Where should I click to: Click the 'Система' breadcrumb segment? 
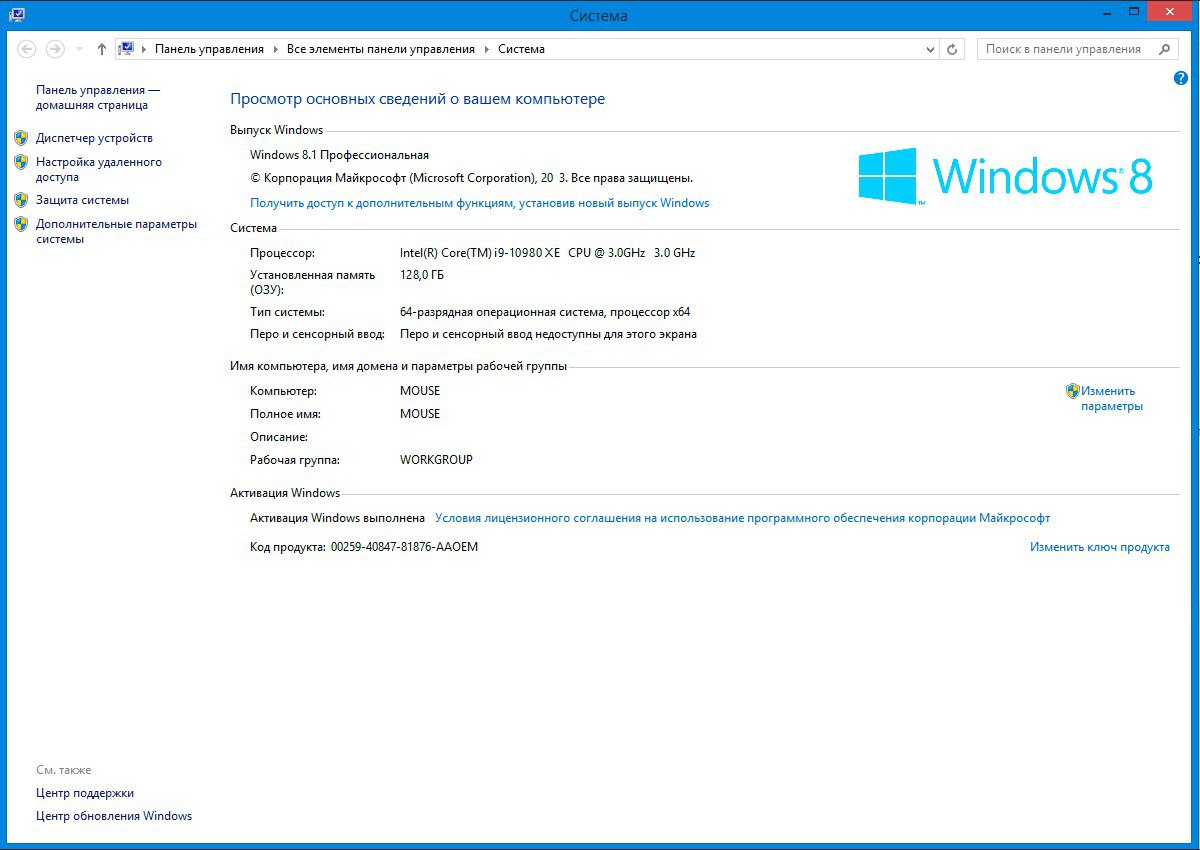pos(521,49)
